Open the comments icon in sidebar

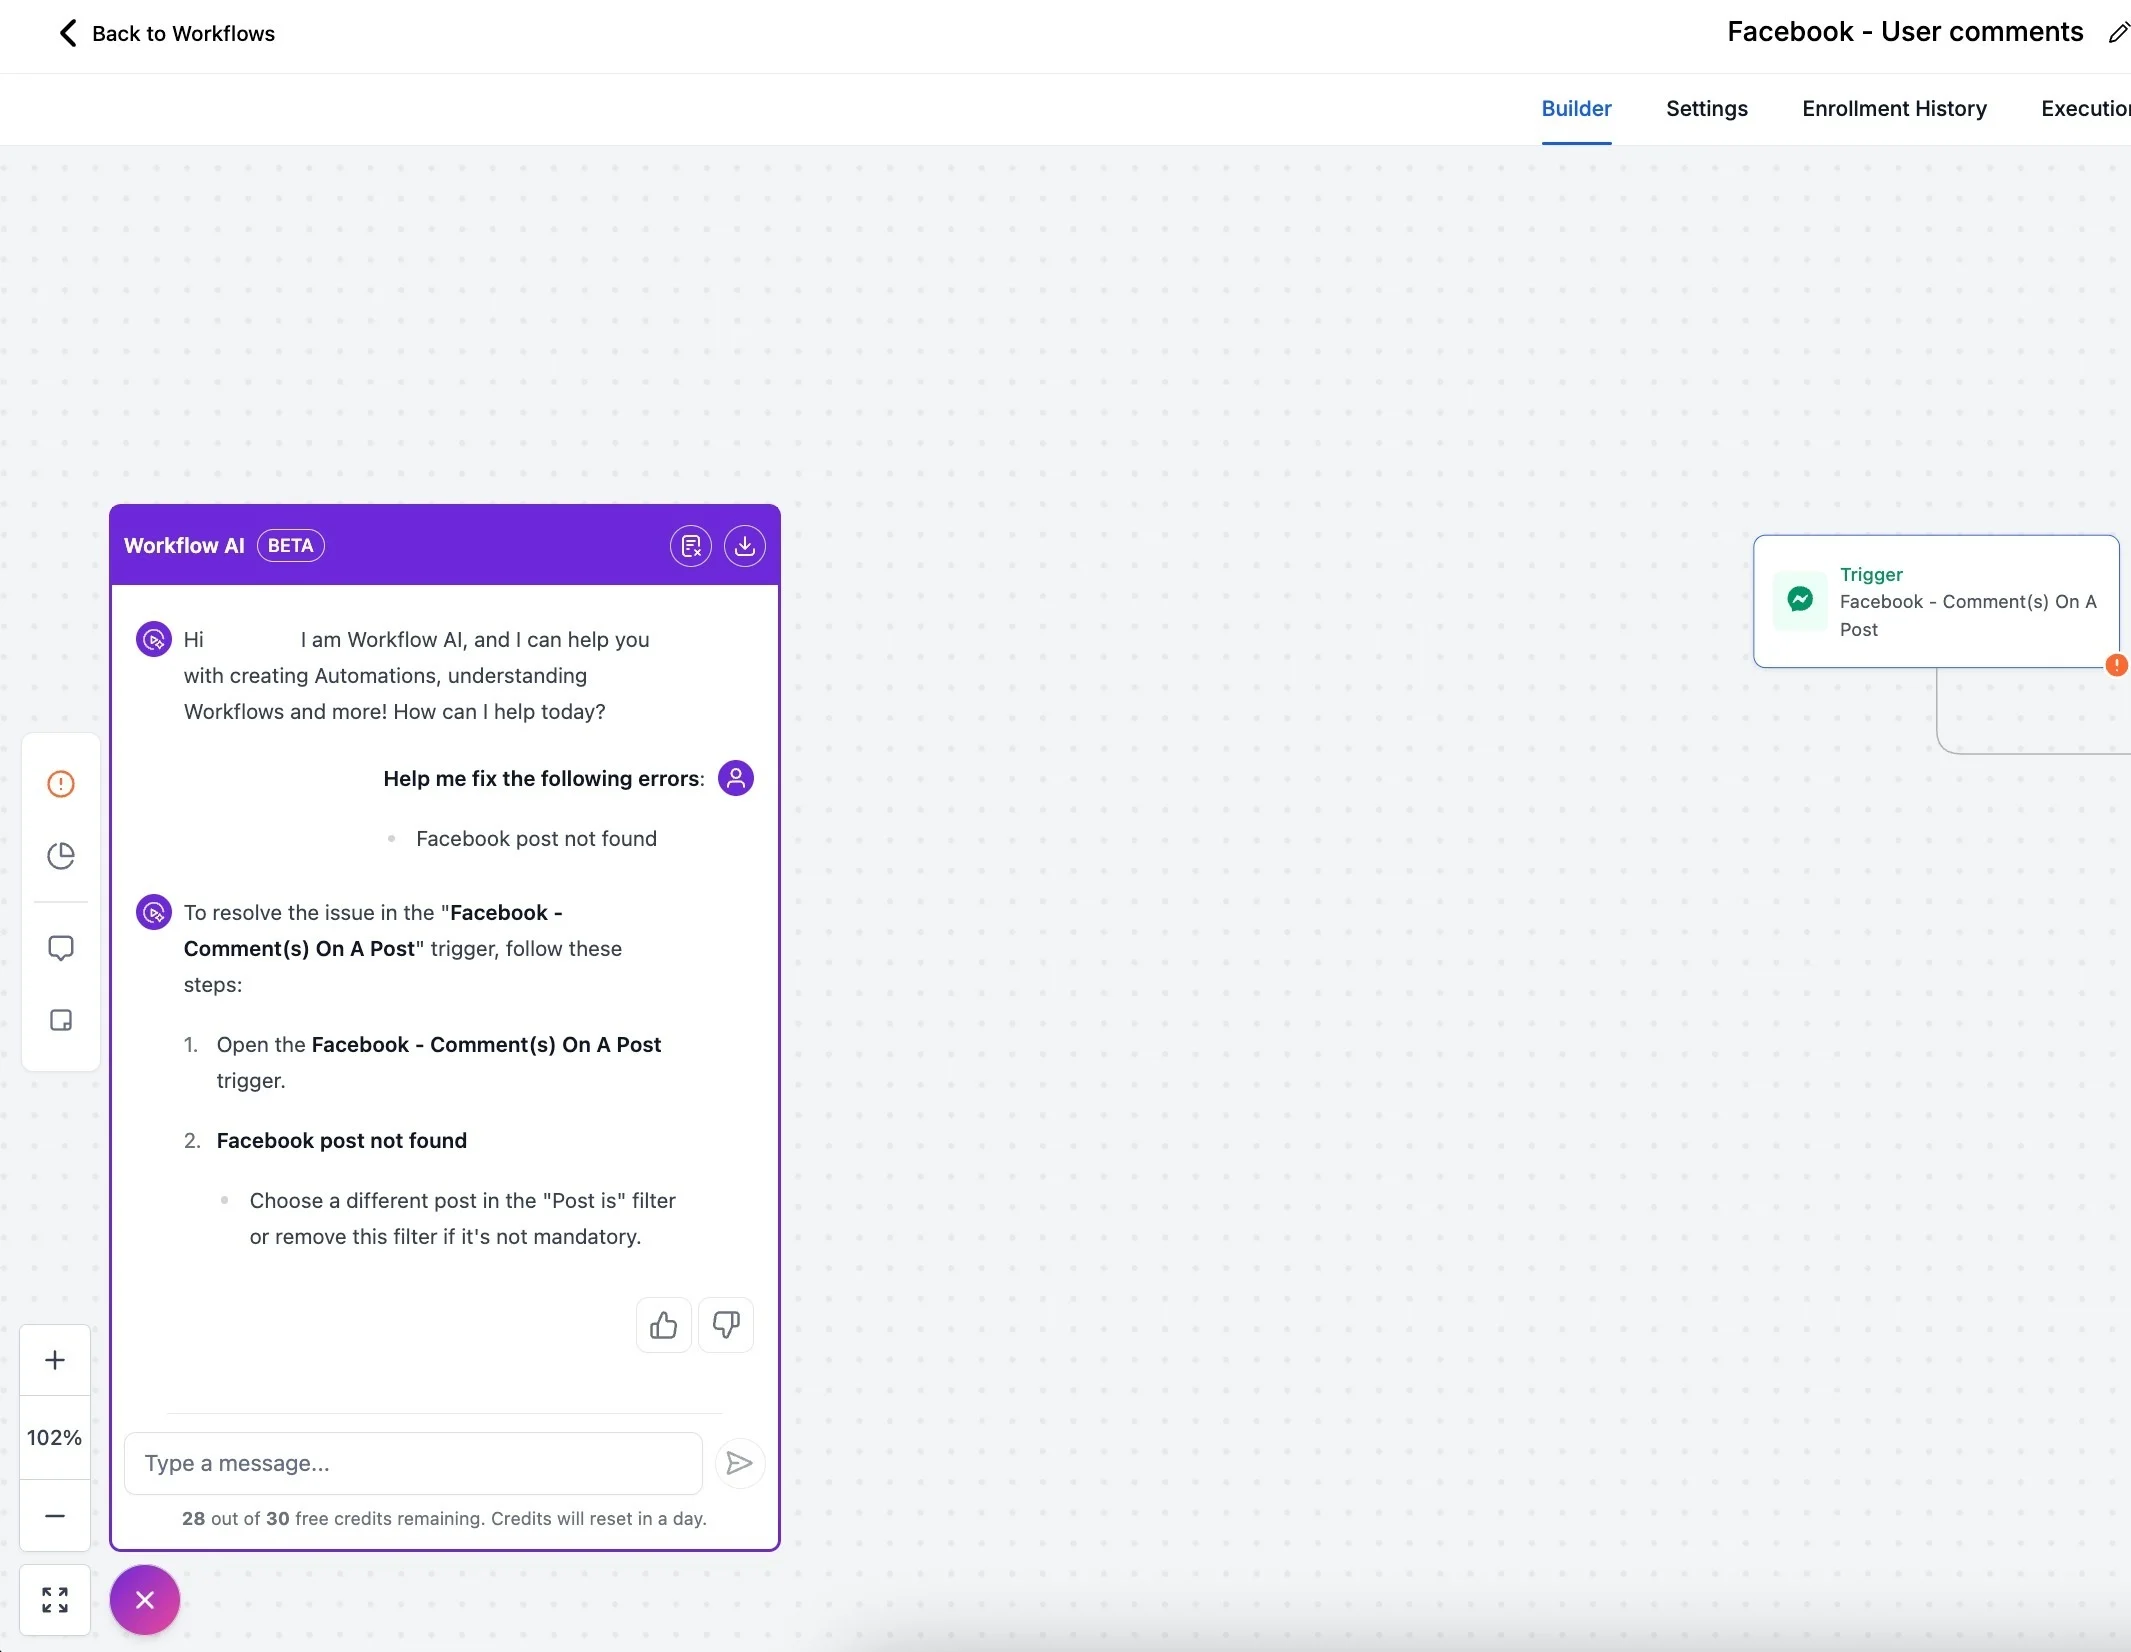61,948
